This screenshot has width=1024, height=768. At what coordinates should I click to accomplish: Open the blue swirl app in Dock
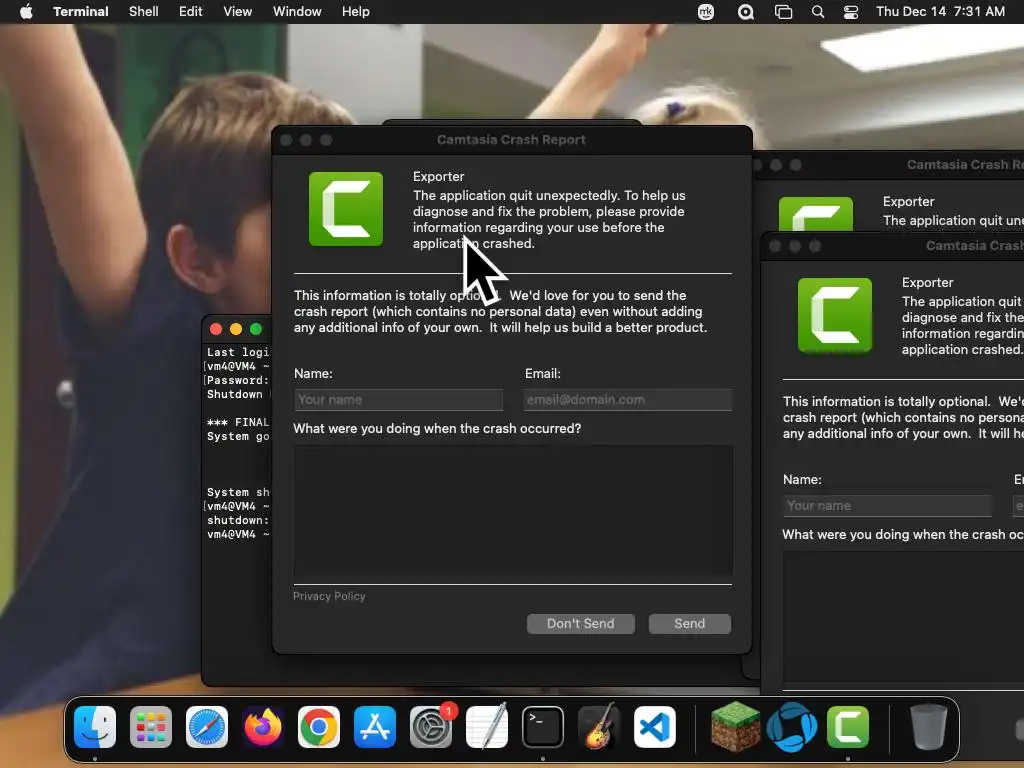[792, 727]
